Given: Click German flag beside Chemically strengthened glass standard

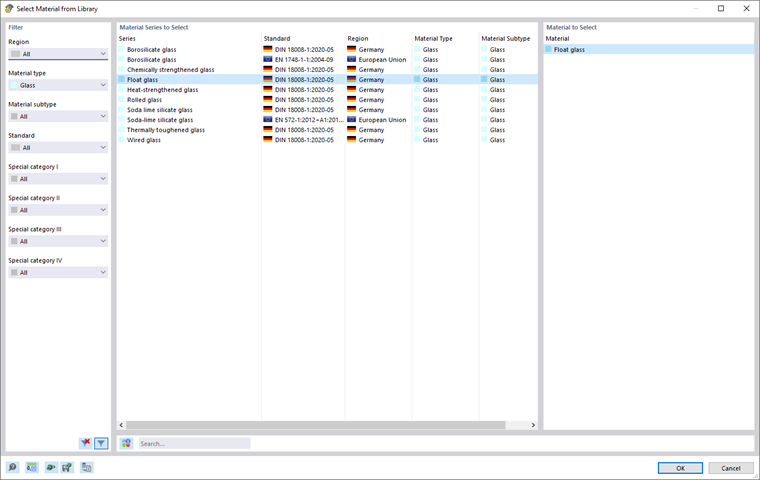Looking at the screenshot, I should pyautogui.click(x=268, y=69).
